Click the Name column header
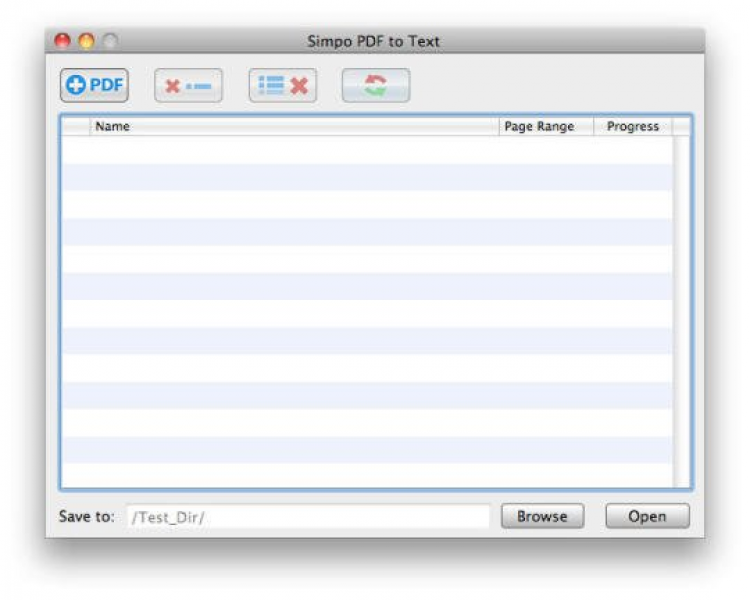Viewport: 750px width, 600px height. 294,126
